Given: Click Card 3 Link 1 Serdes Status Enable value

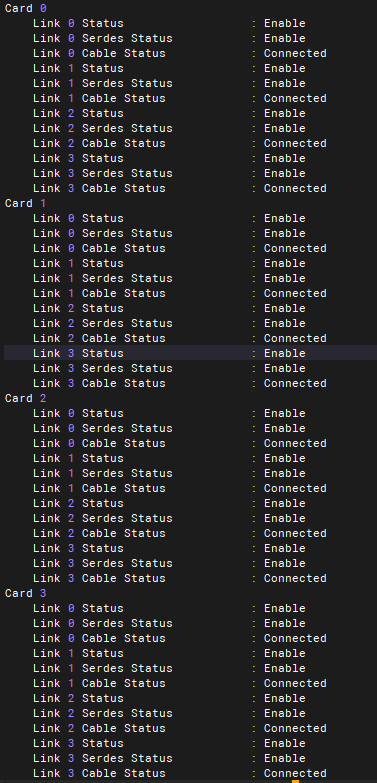Looking at the screenshot, I should pos(285,668).
